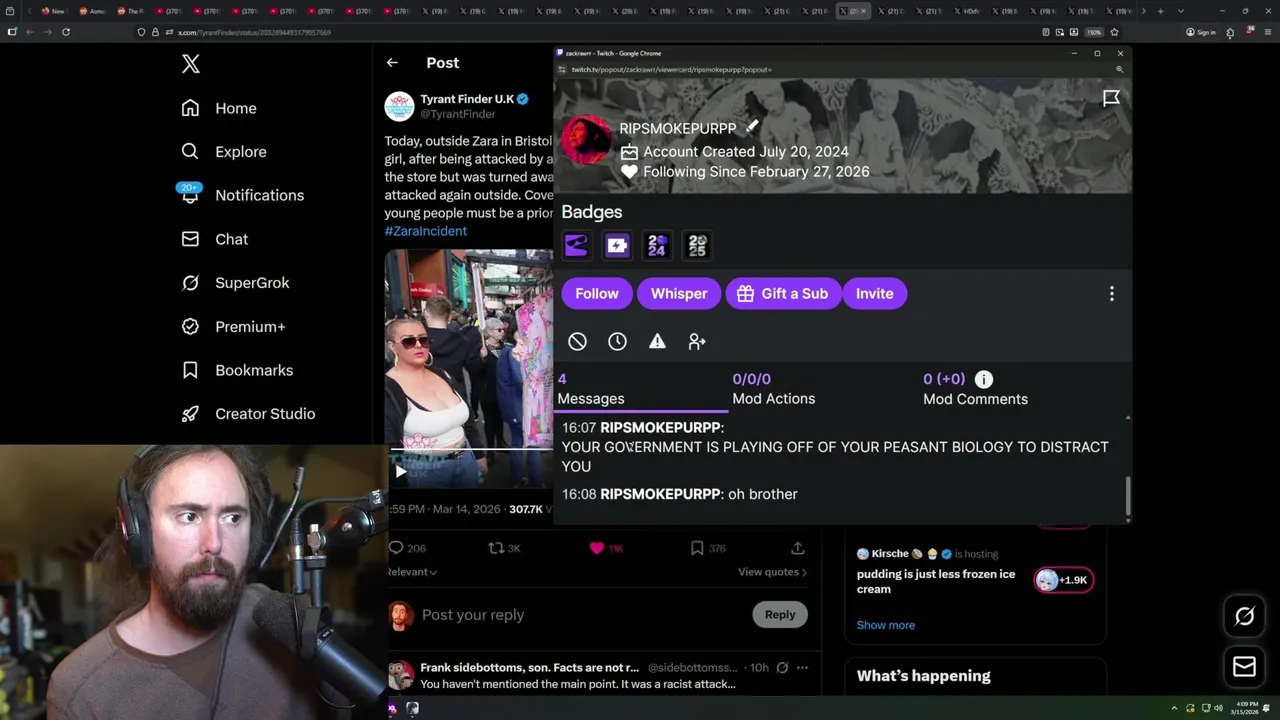
Task: Open the Bookmarks icon in the sidebar
Action: coord(190,370)
